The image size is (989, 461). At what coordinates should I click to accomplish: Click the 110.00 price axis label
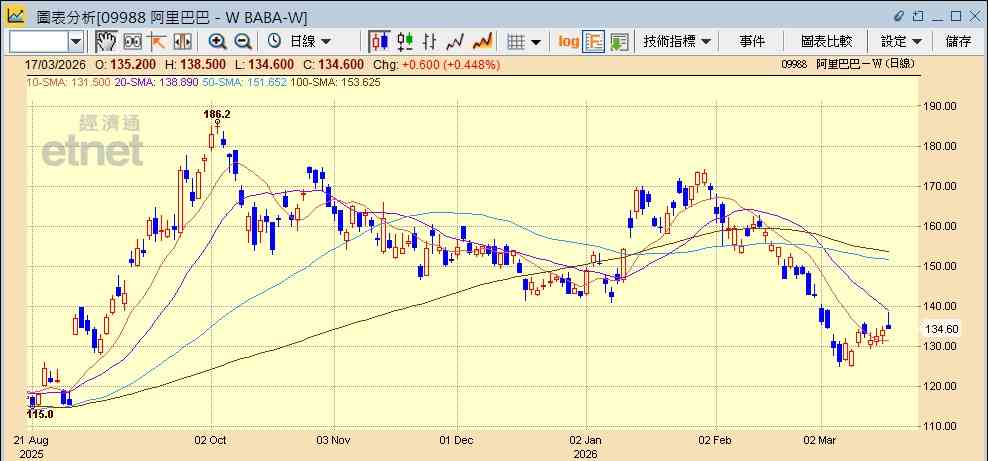941,426
